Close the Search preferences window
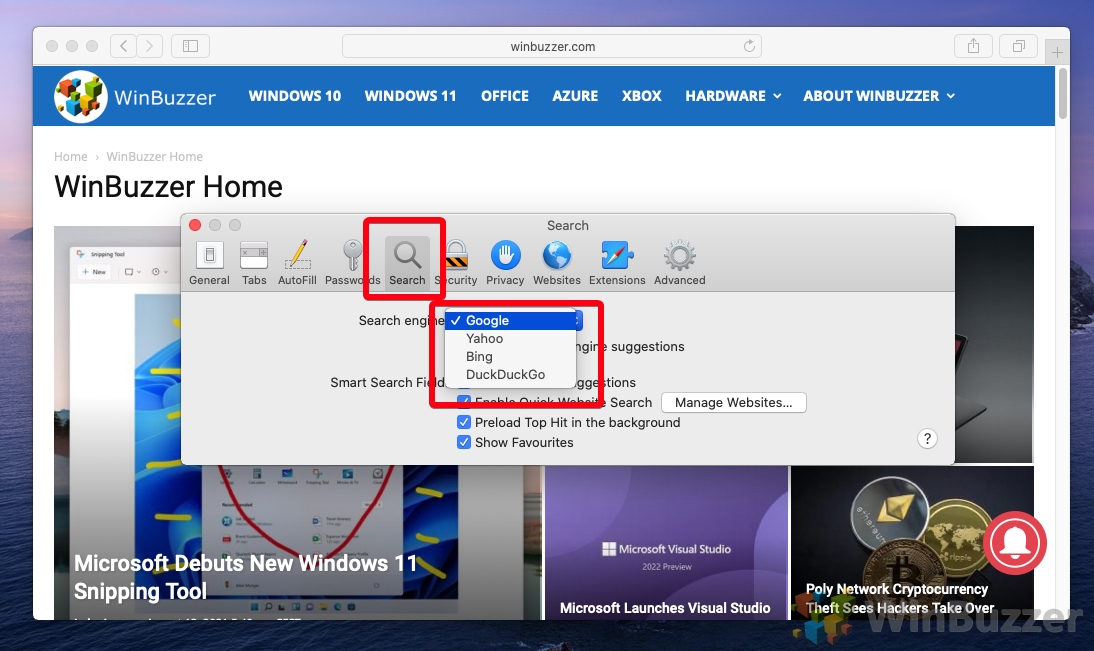1094x651 pixels. click(195, 225)
